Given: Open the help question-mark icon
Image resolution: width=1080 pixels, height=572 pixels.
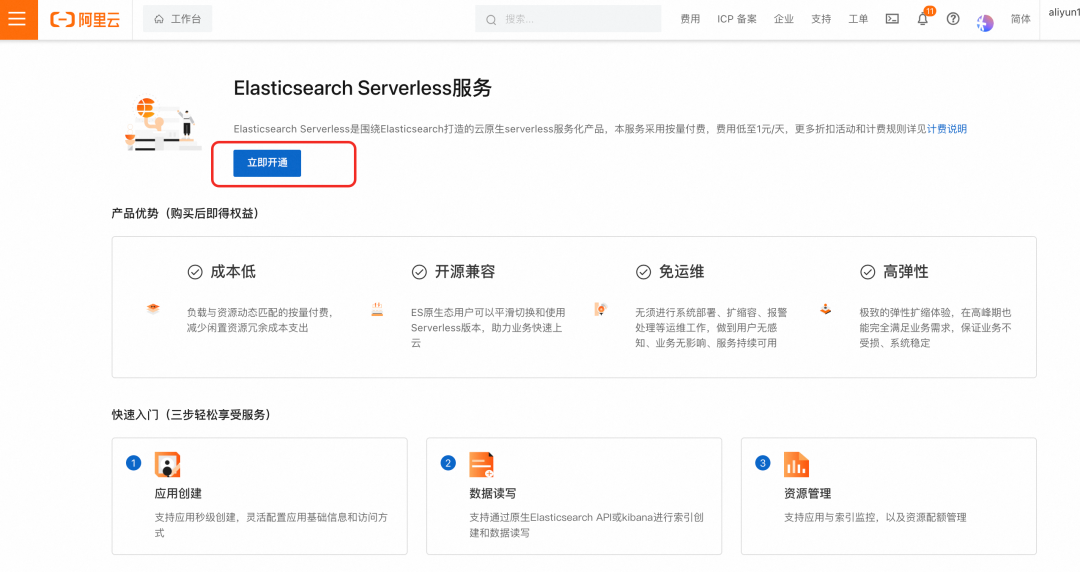Looking at the screenshot, I should [953, 19].
